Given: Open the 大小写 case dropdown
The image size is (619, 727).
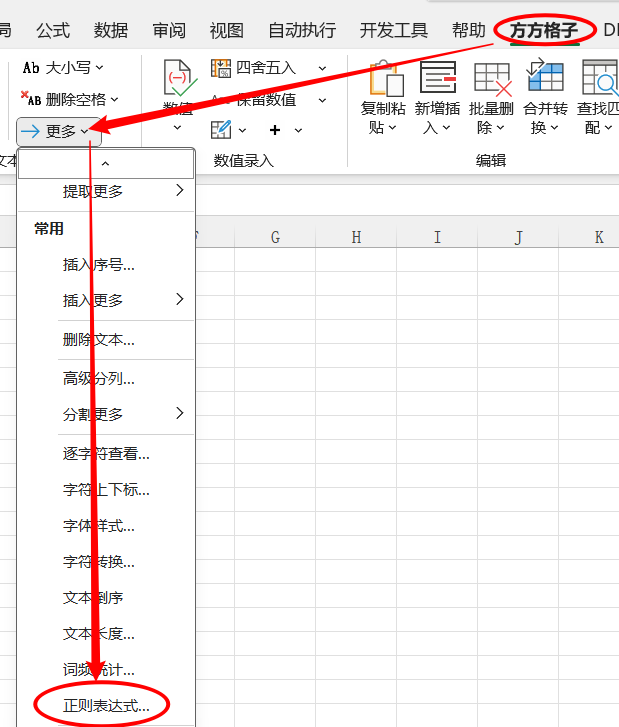Looking at the screenshot, I should coord(64,67).
